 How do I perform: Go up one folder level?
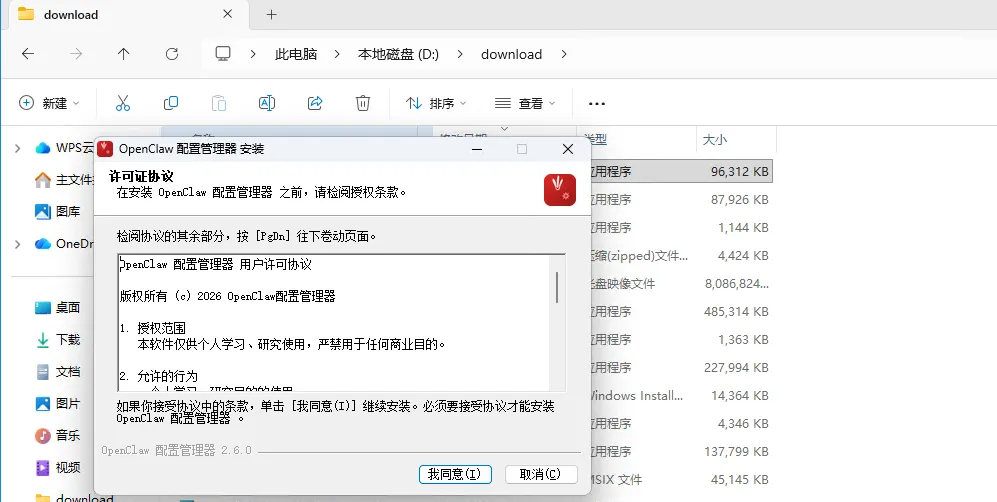[123, 54]
